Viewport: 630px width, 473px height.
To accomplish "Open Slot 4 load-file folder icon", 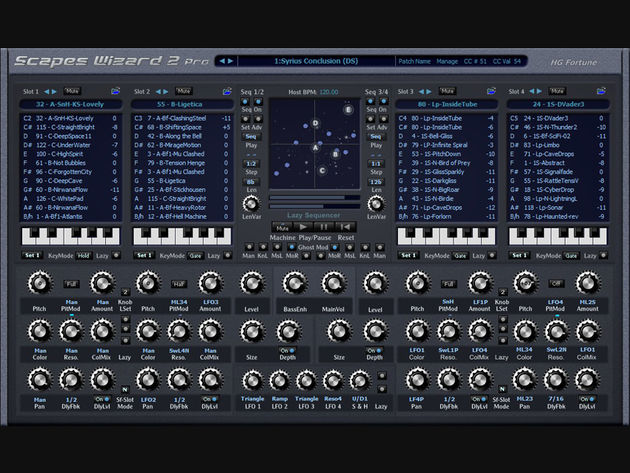I will pyautogui.click(x=601, y=91).
